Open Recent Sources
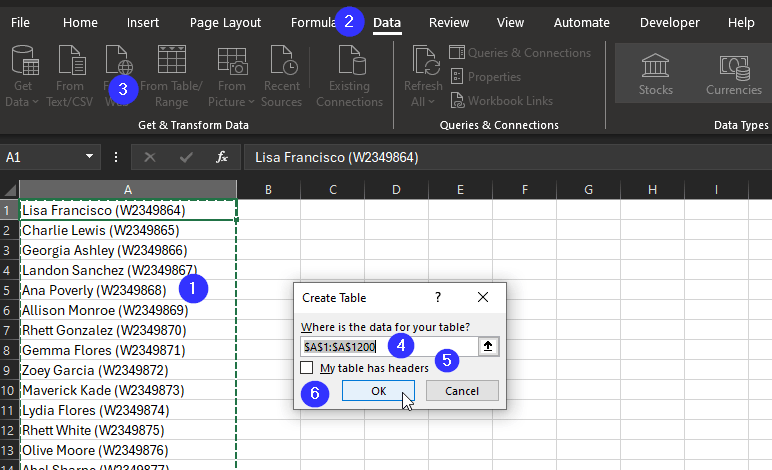This screenshot has width=772, height=470. point(282,76)
